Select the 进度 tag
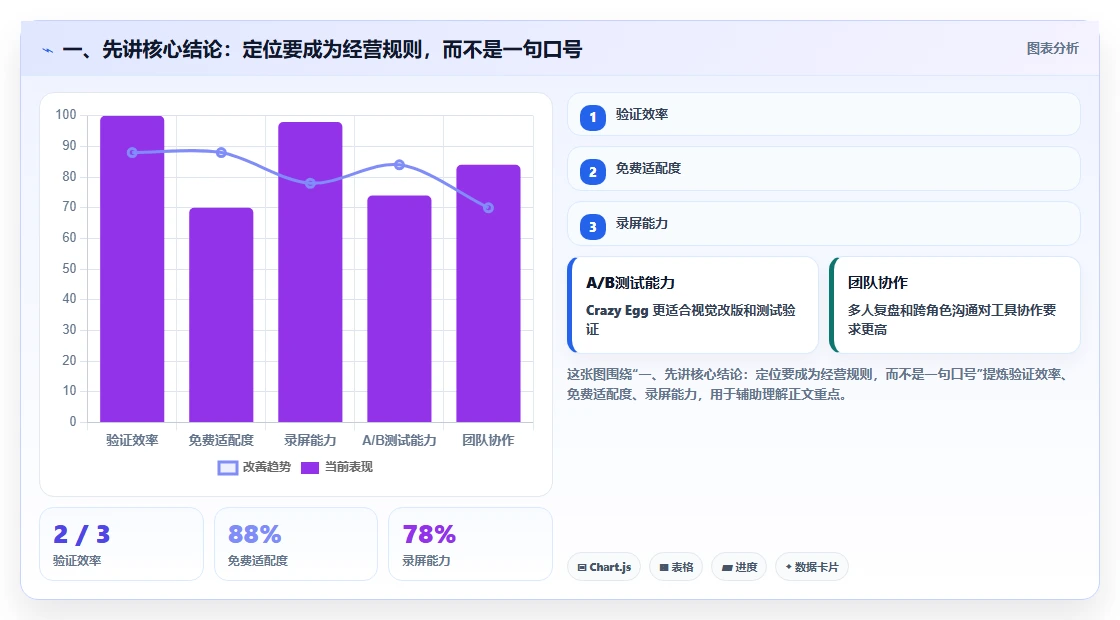 tap(739, 567)
